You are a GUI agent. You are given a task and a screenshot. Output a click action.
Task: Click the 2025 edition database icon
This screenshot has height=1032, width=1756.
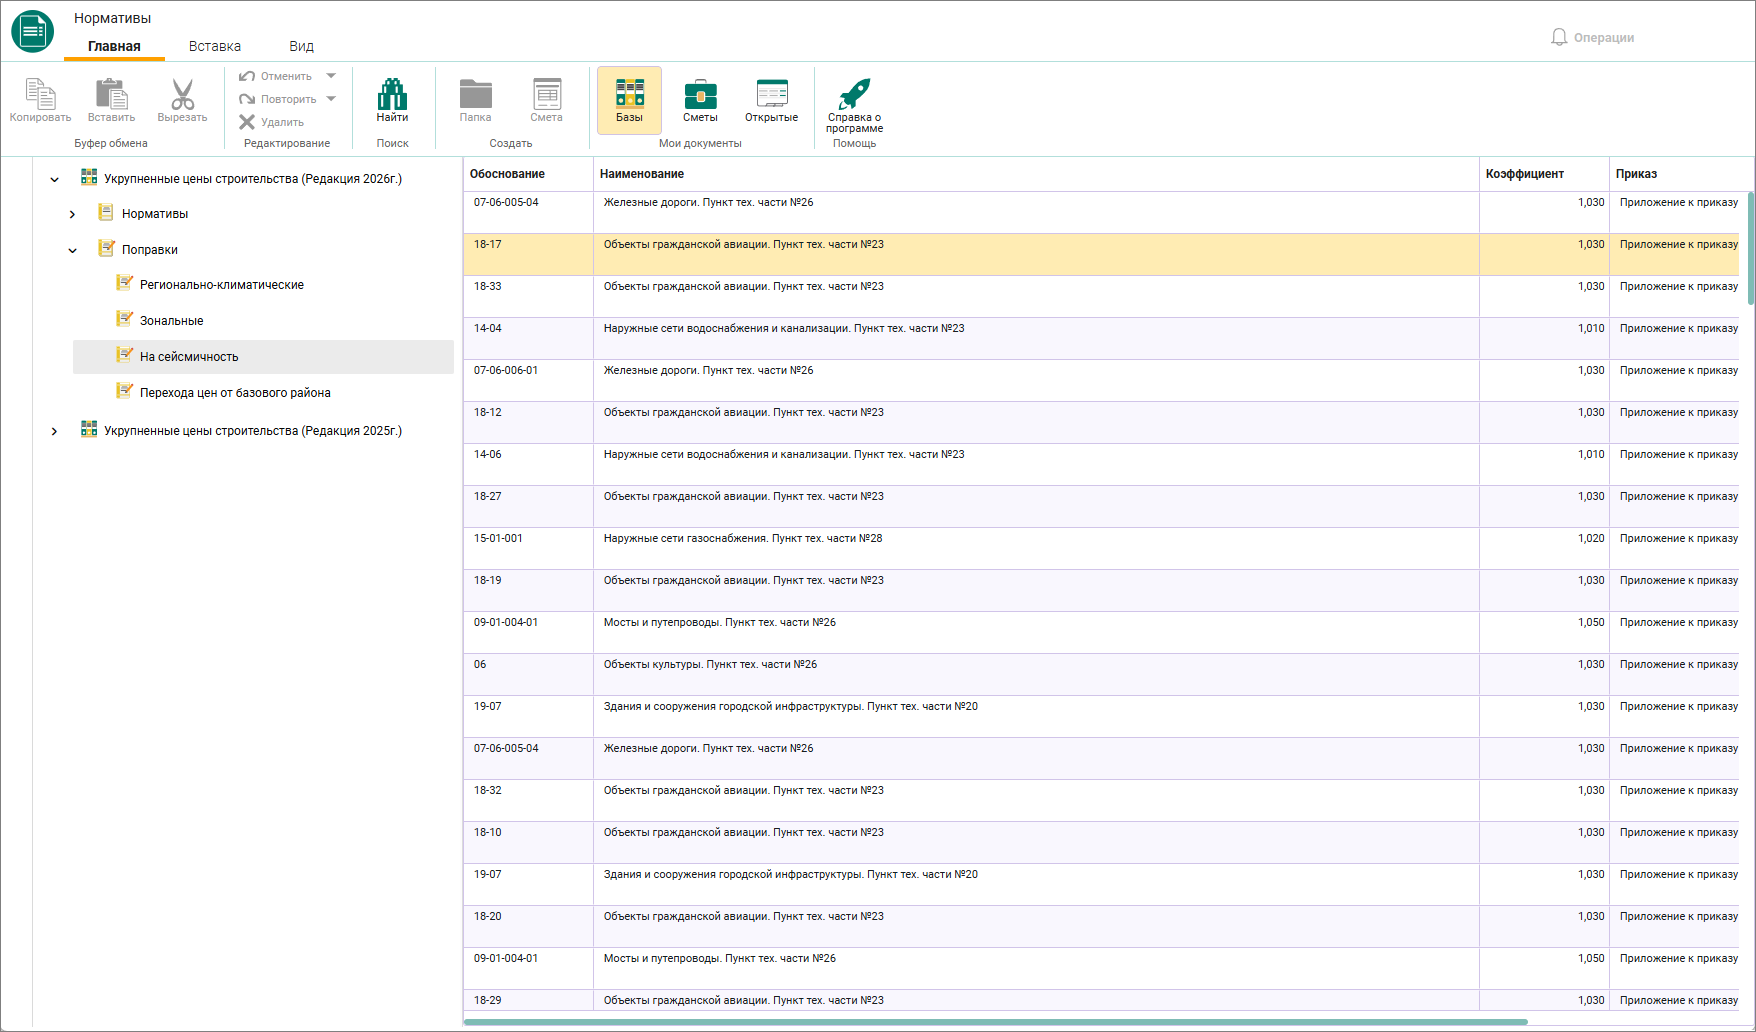coord(89,429)
